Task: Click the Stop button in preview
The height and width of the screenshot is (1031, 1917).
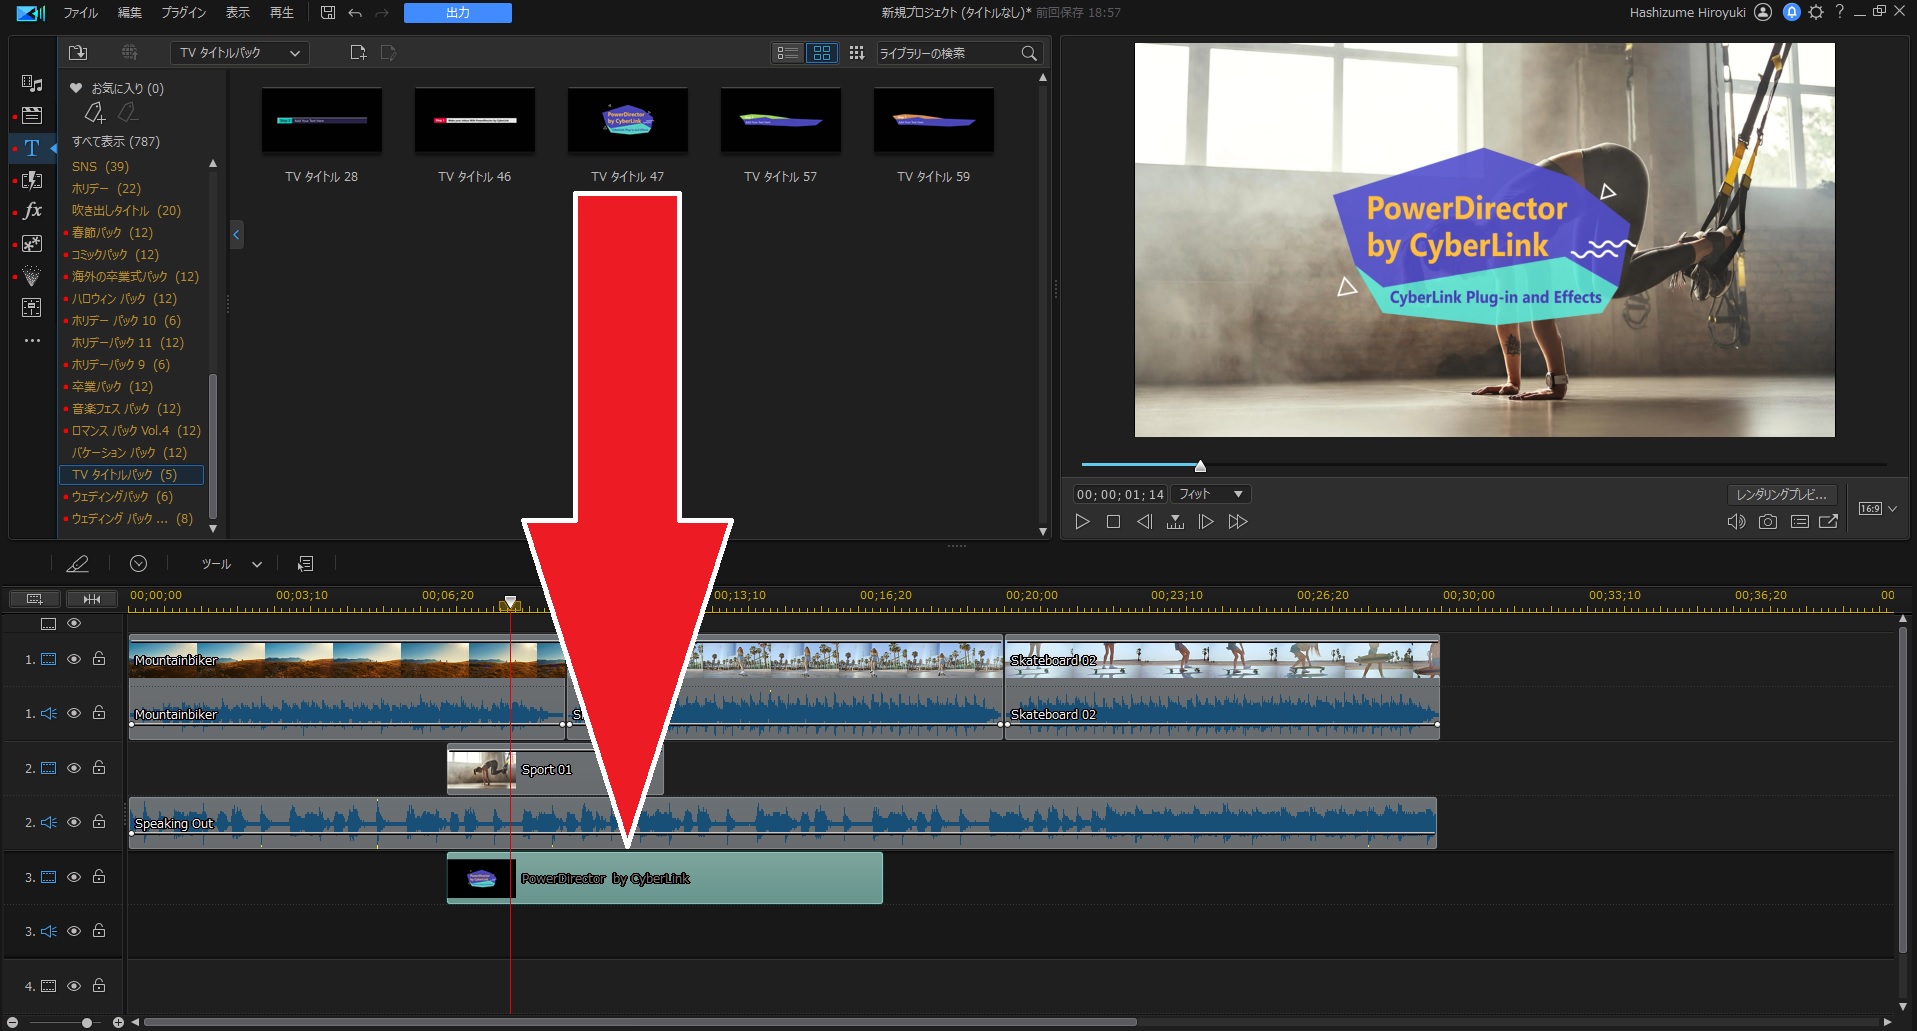Action: click(1113, 522)
